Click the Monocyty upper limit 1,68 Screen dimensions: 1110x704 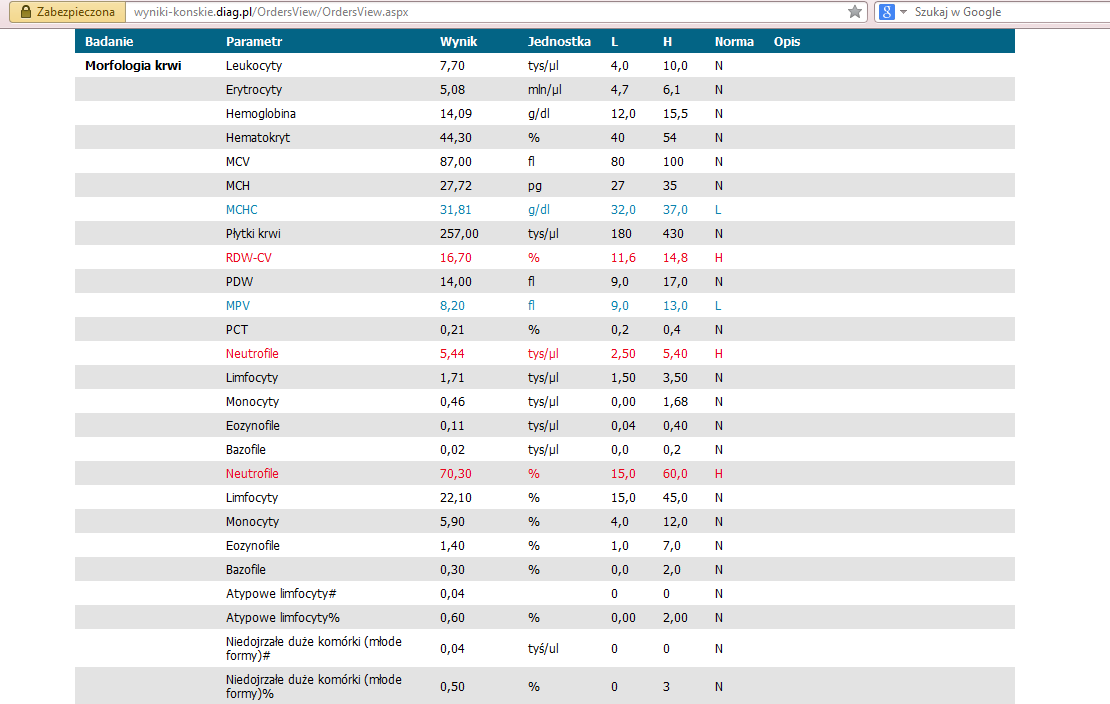[x=675, y=402]
